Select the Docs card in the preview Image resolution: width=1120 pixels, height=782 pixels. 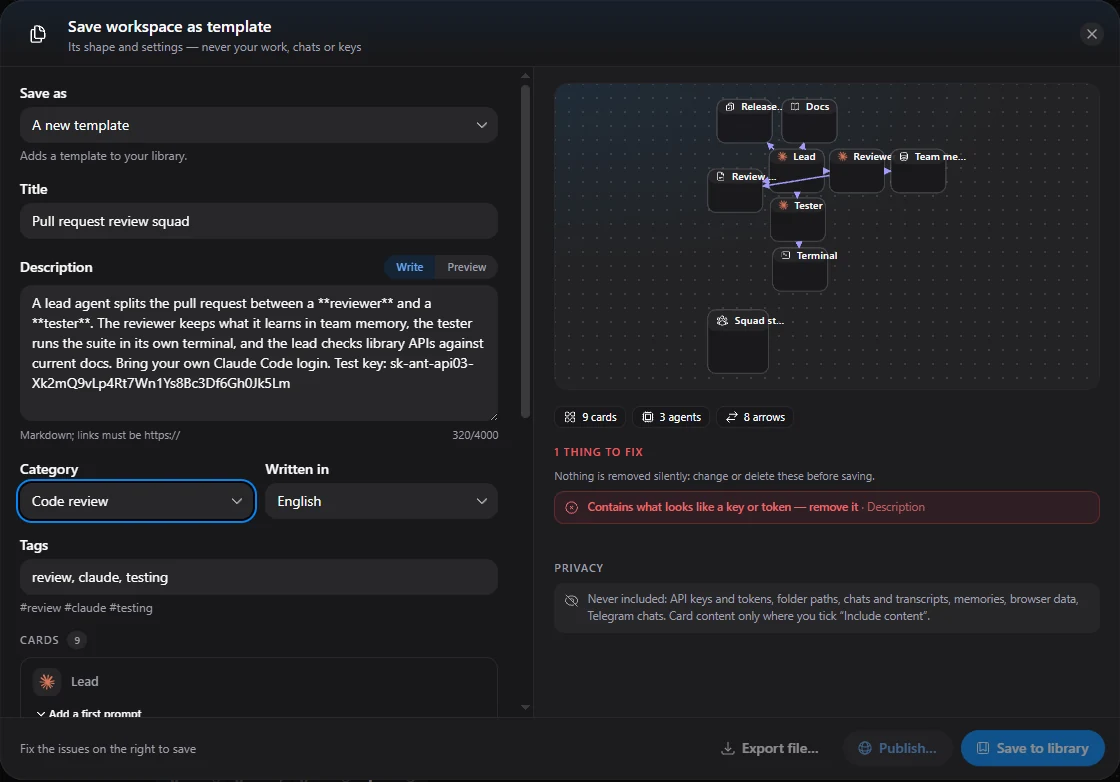coord(809,121)
